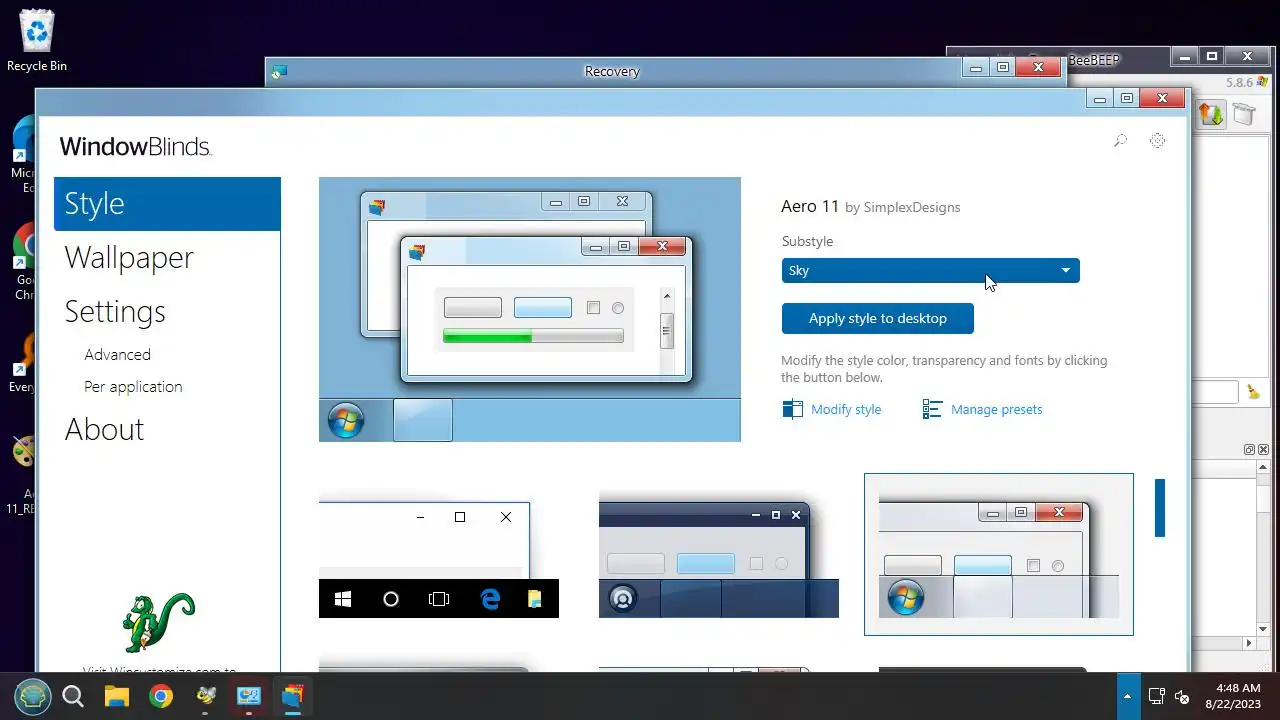The height and width of the screenshot is (720, 1280).
Task: Click the BeeBEEP trash bucket icon
Action: [x=1243, y=114]
